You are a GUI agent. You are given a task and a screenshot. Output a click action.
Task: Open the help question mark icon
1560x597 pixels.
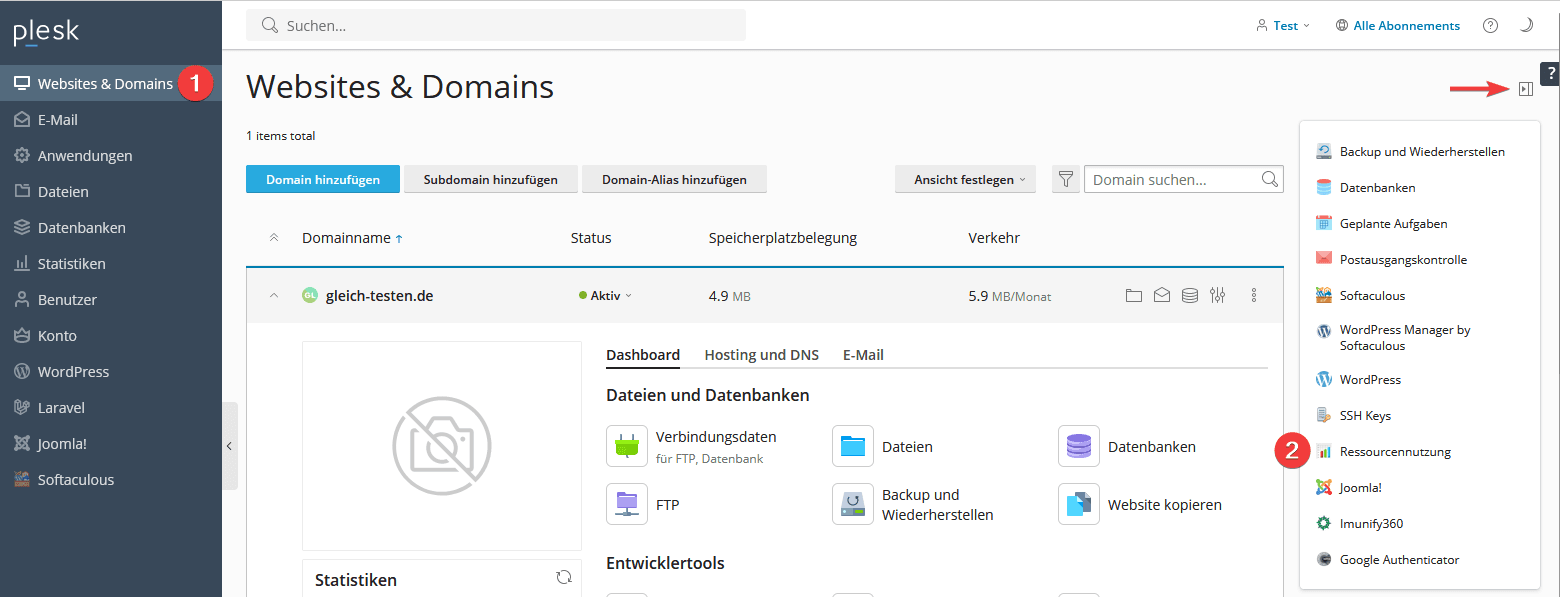coord(1490,26)
